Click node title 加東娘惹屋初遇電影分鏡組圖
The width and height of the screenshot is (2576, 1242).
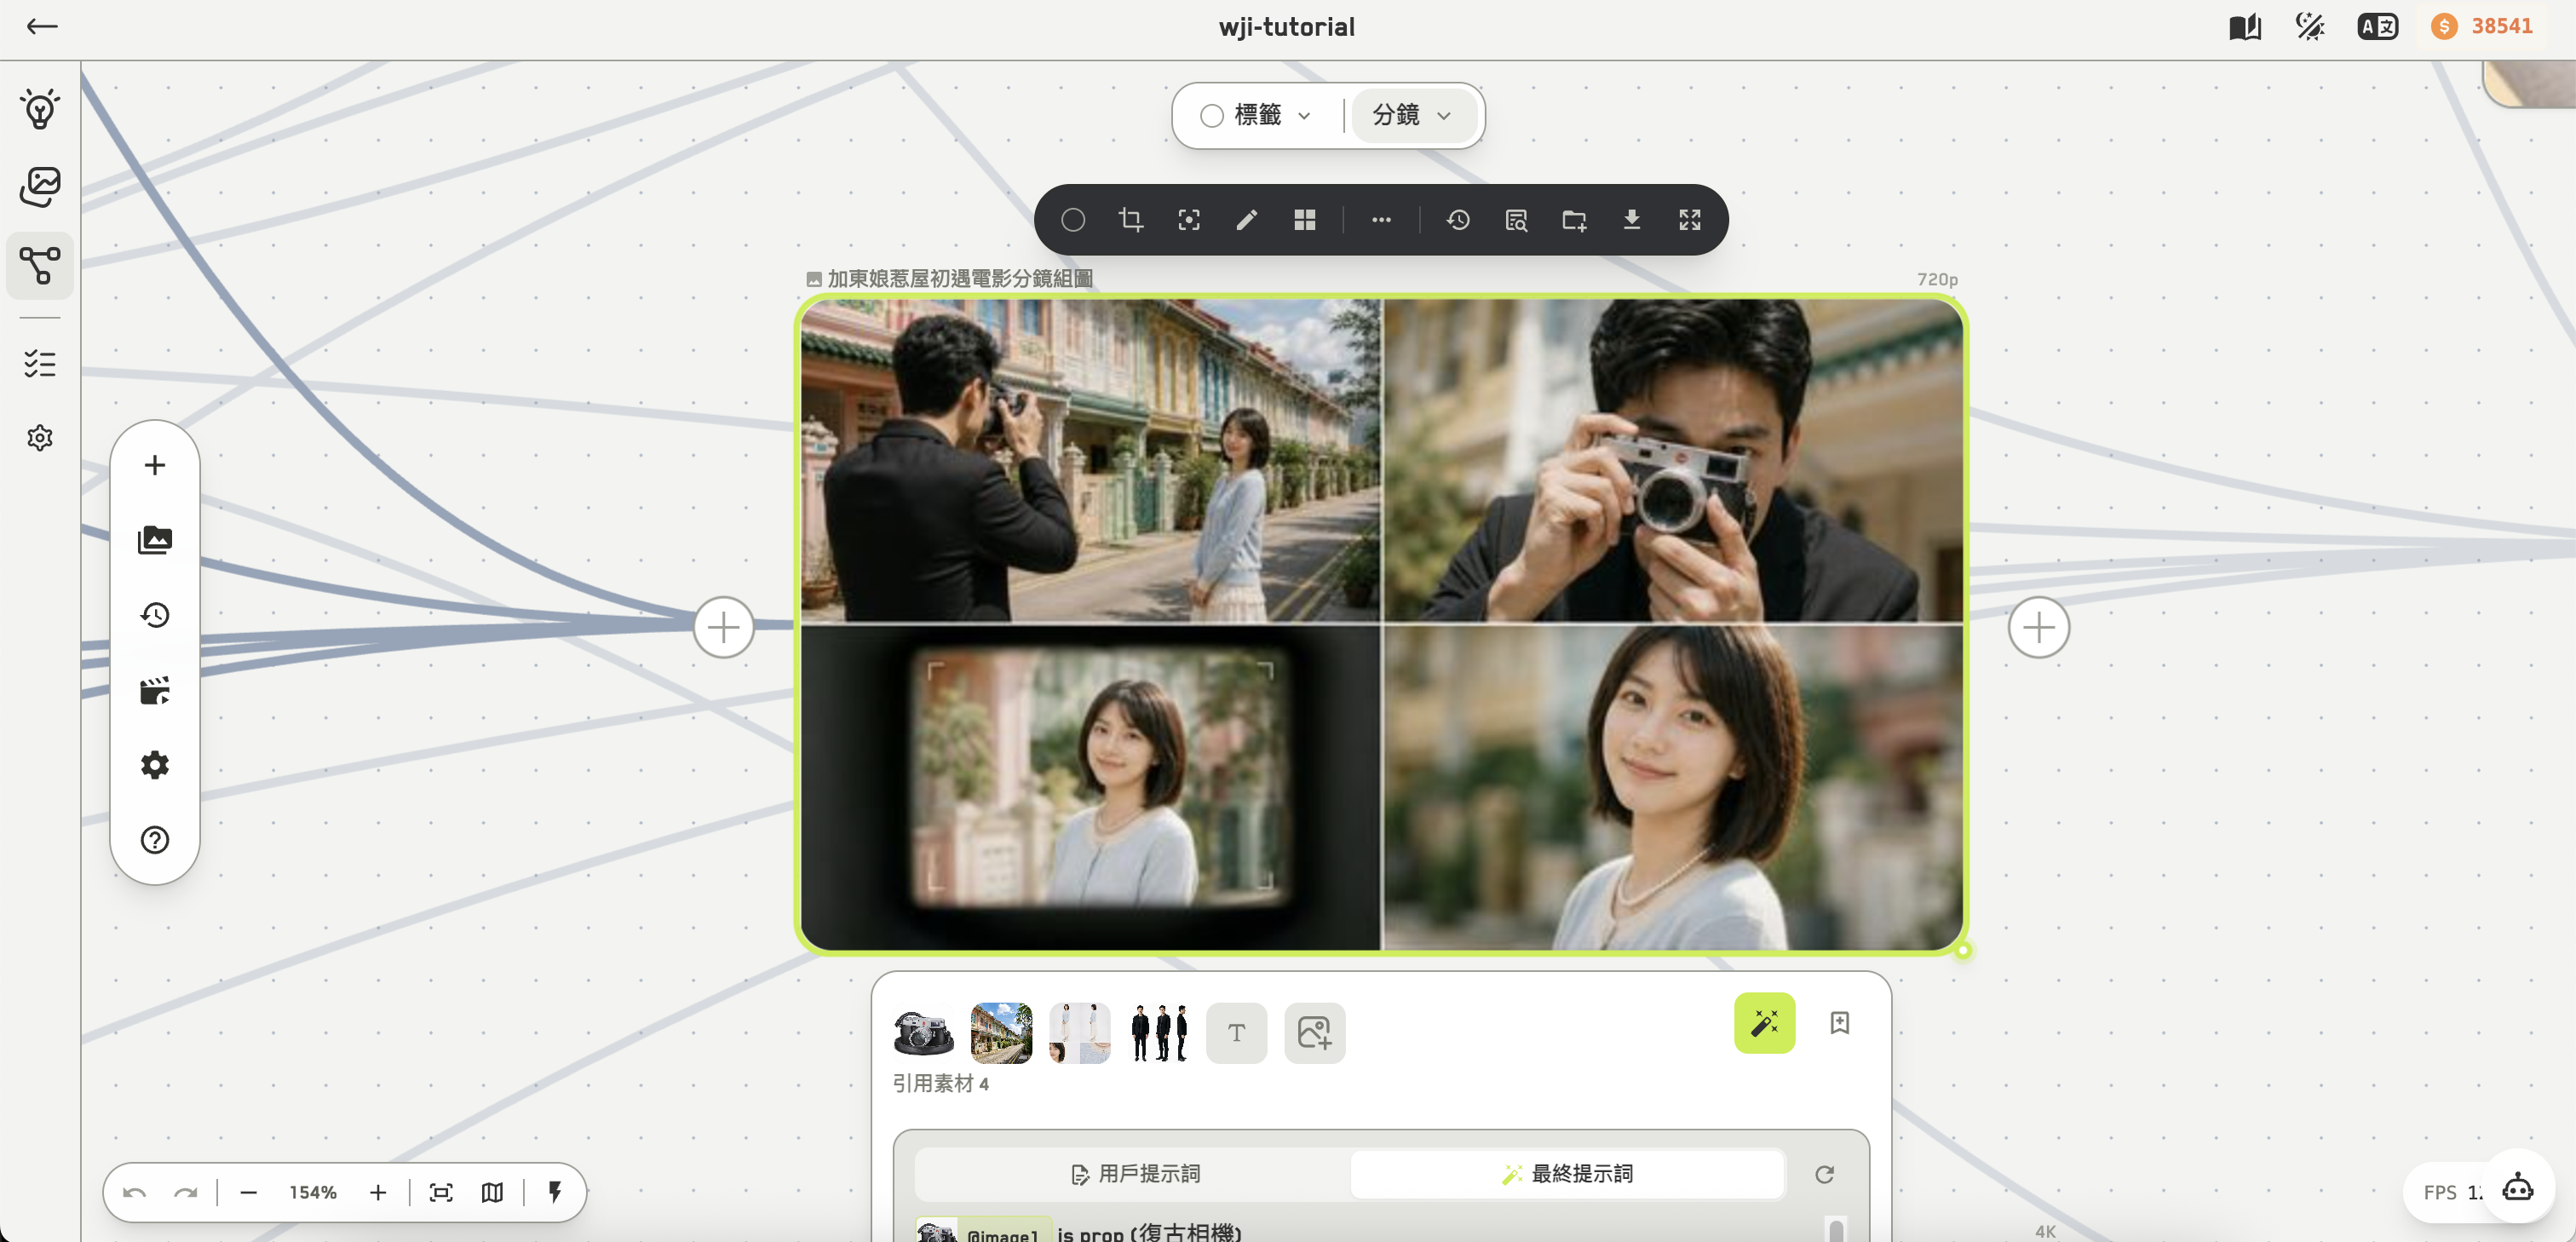click(959, 279)
